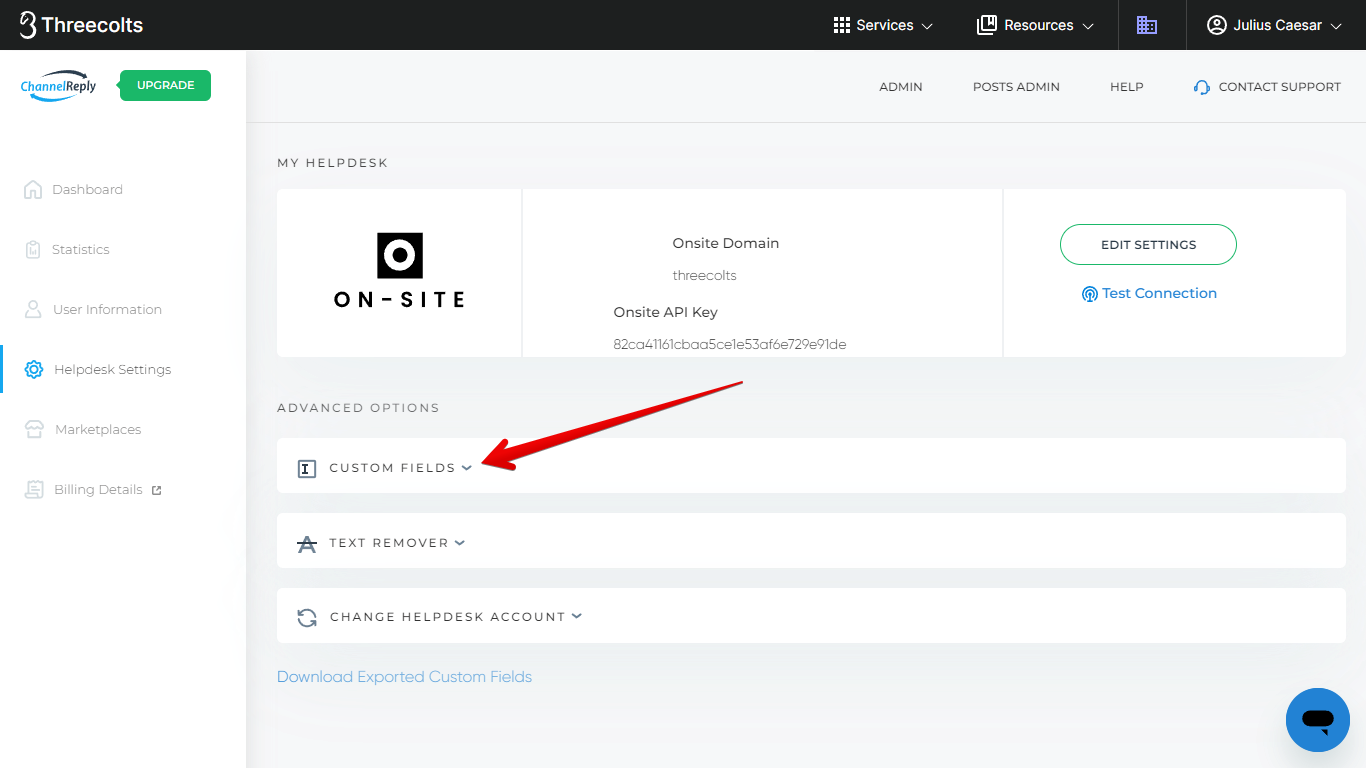
Task: Open Billing Details external link
Action: tap(98, 489)
